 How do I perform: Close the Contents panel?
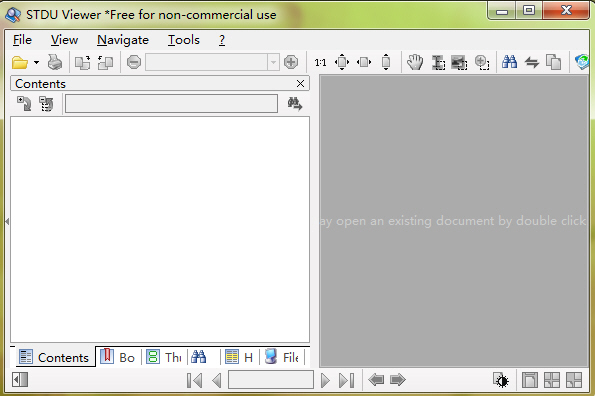click(x=300, y=83)
